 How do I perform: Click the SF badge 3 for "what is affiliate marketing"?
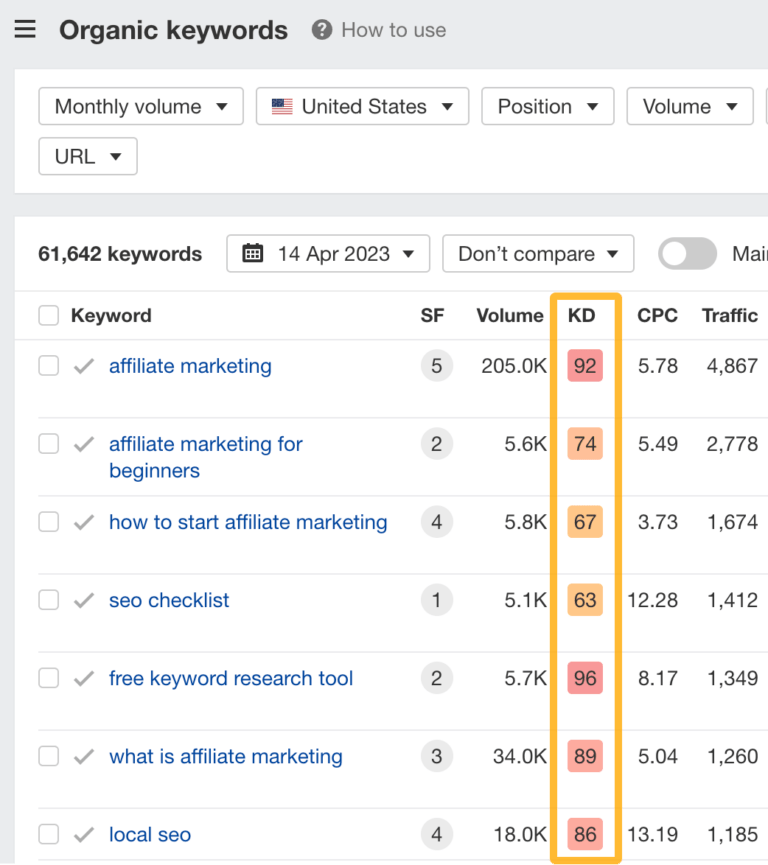tap(436, 756)
